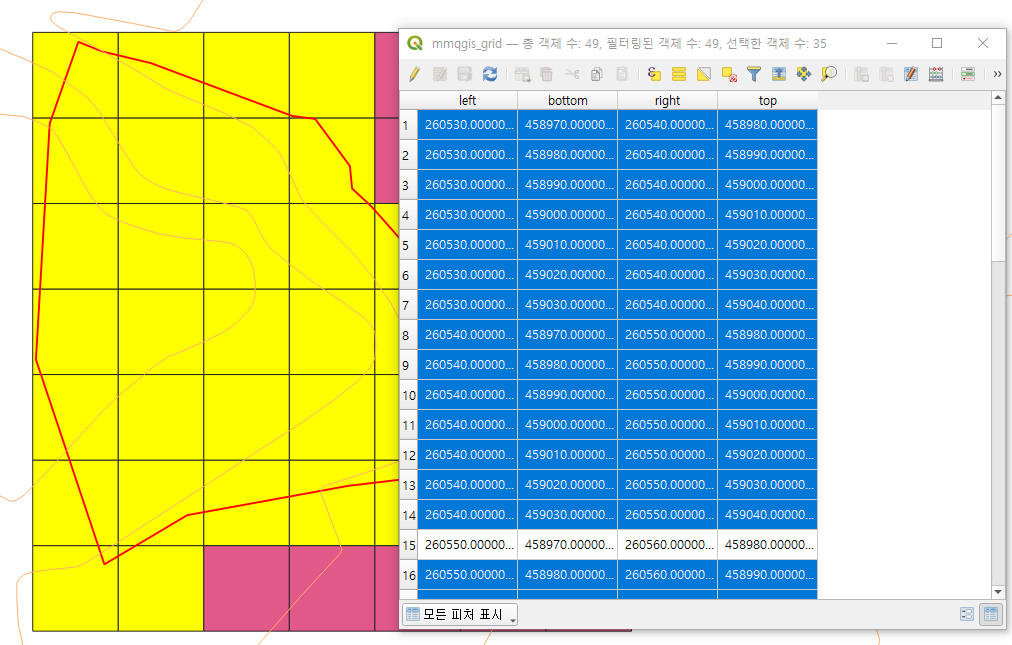Click the delete selected features trash icon

(547, 74)
